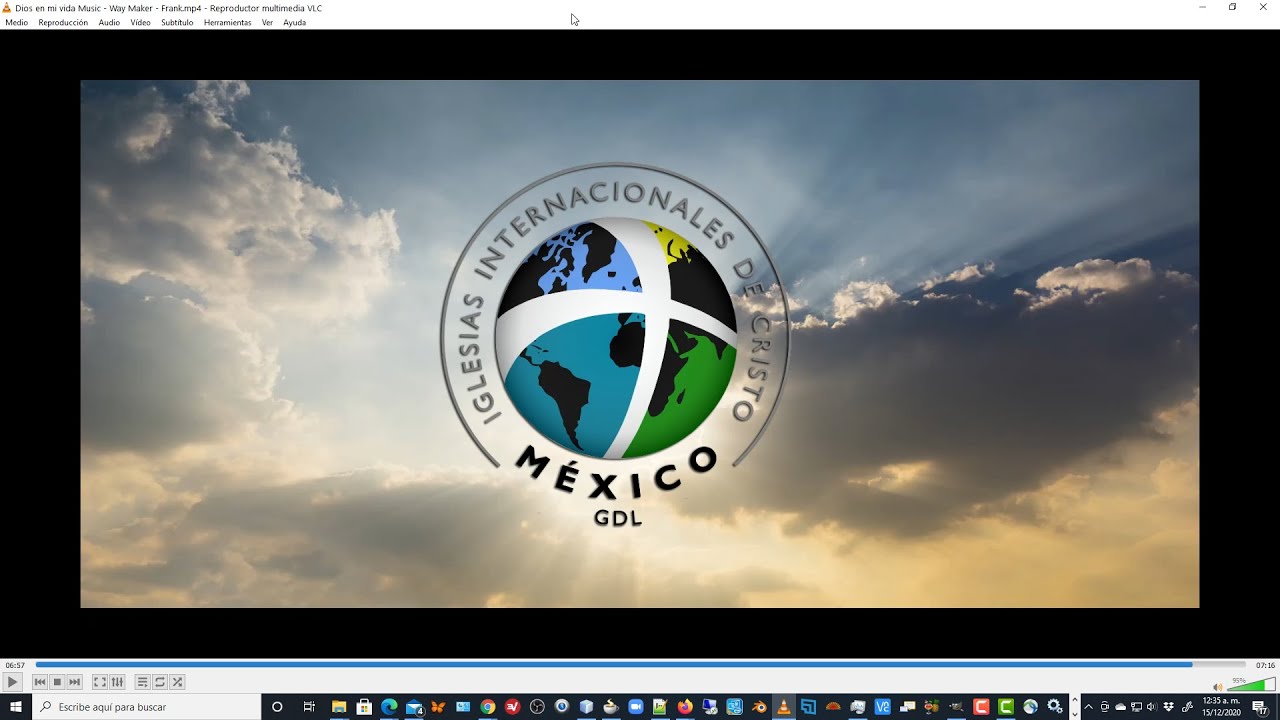This screenshot has height=720, width=1280.
Task: Open Mail app with 4 unread badge
Action: [x=414, y=707]
